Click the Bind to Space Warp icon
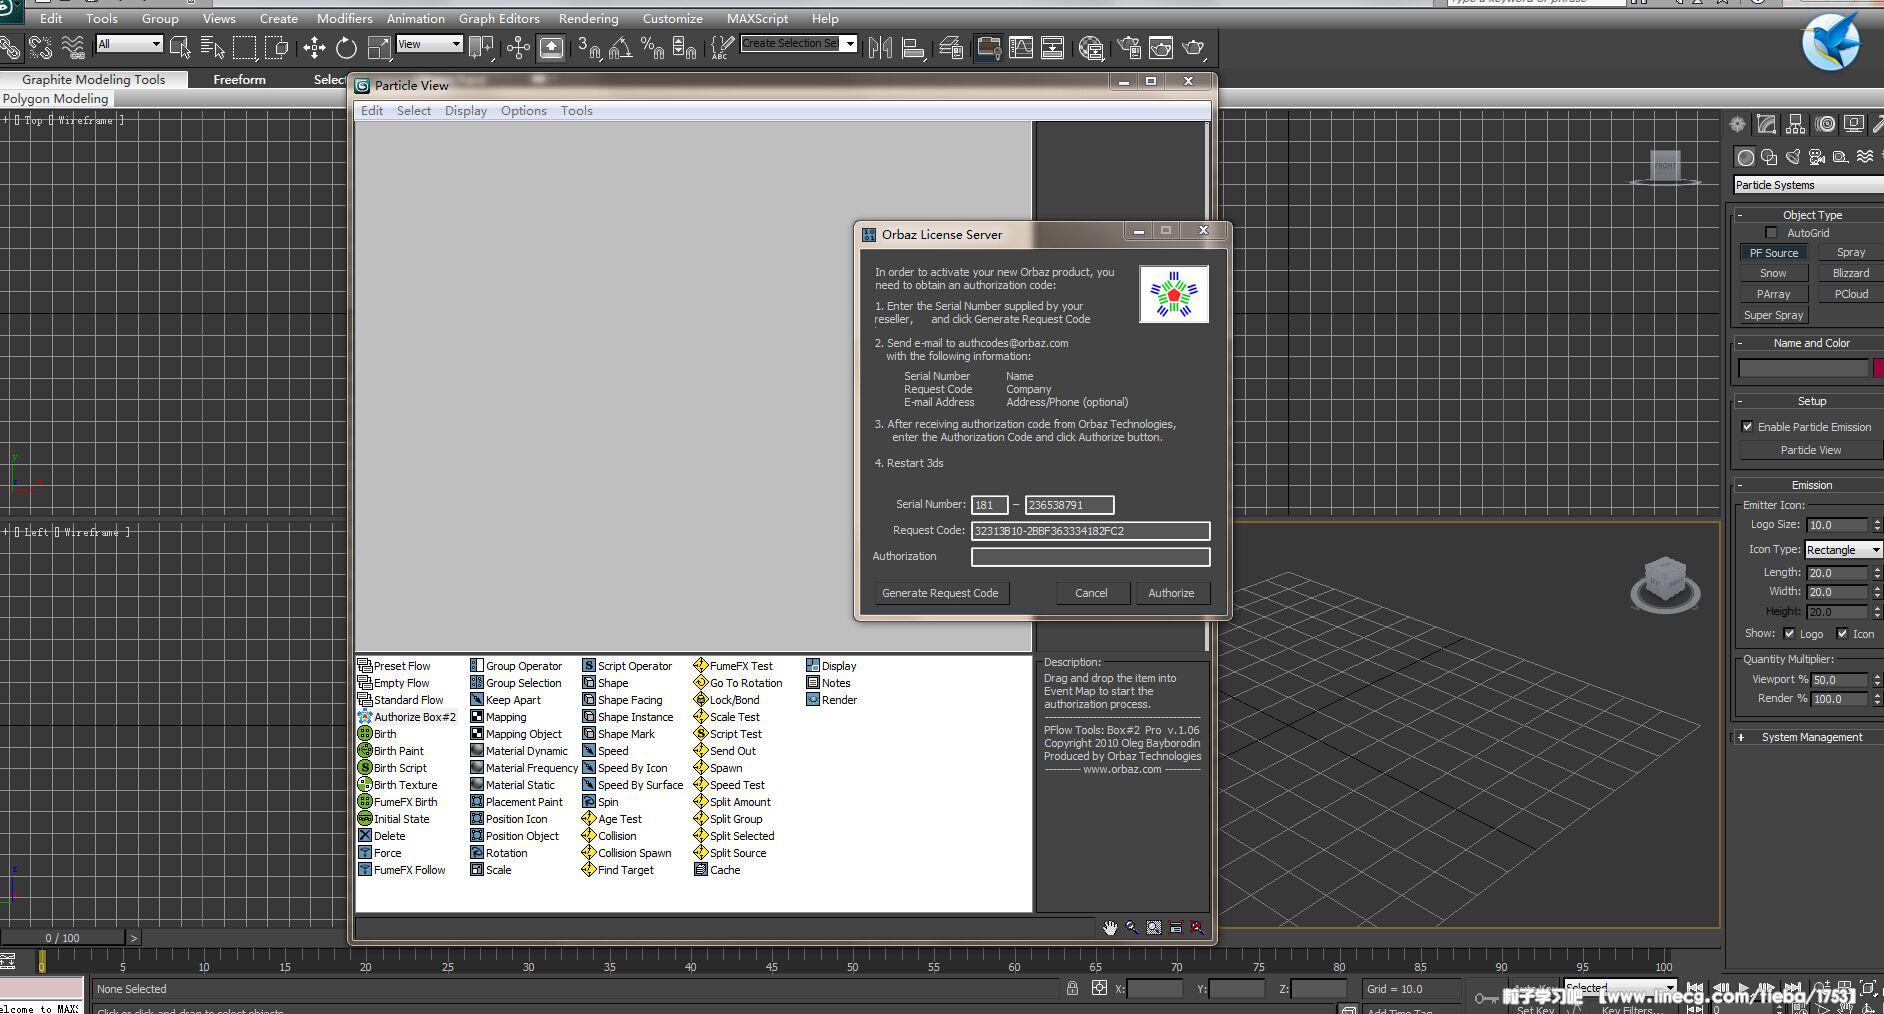 point(73,47)
